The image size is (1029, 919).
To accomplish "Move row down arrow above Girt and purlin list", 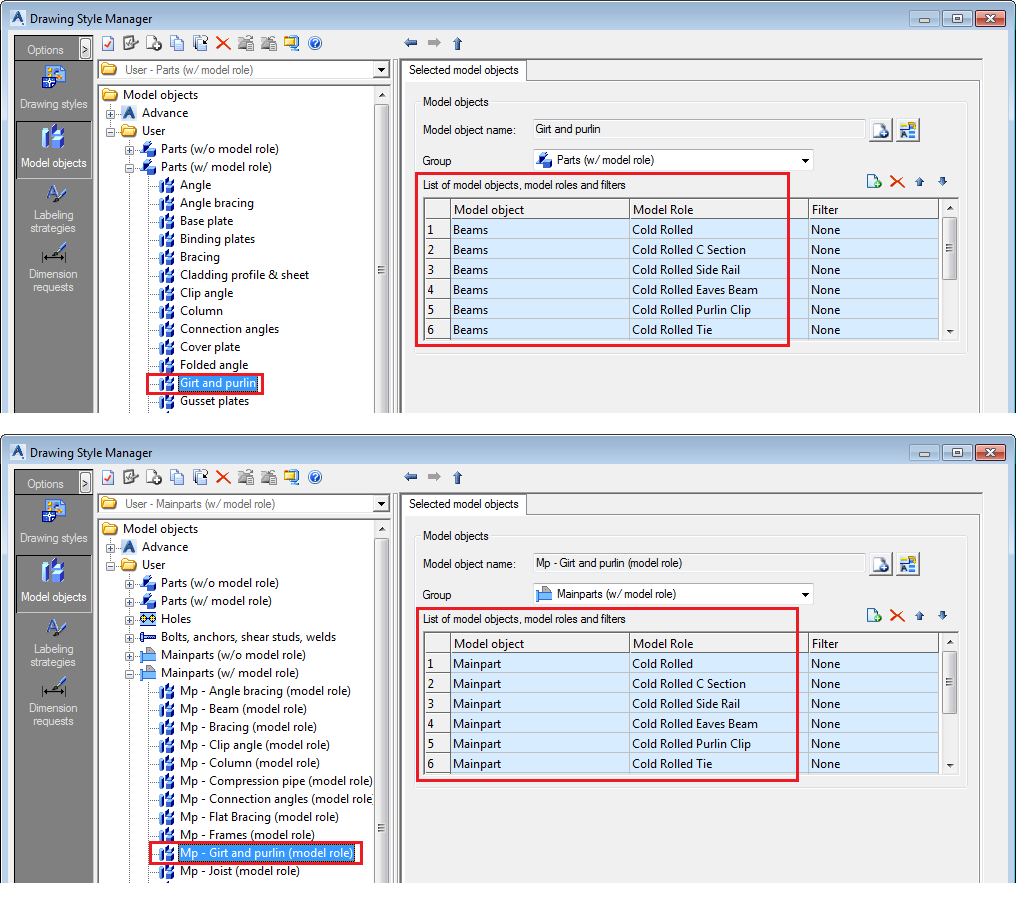I will point(942,181).
